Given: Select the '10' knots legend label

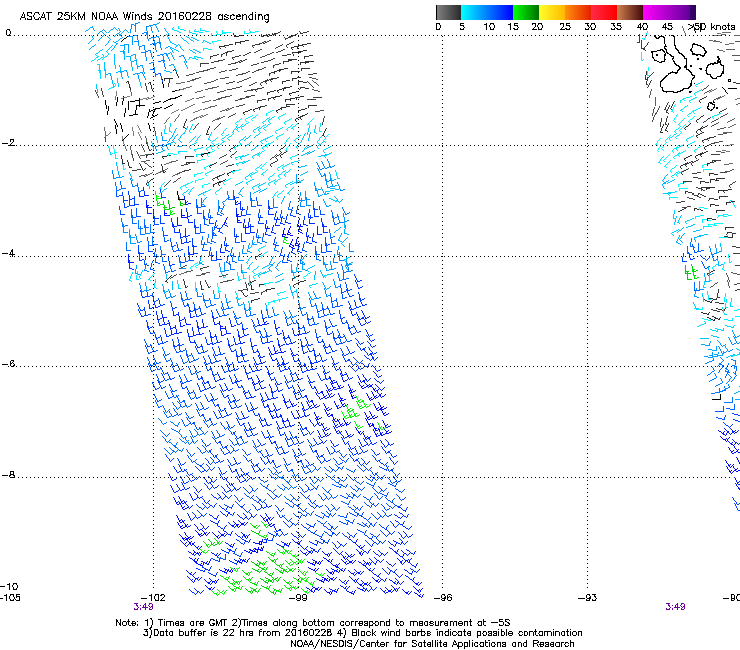Looking at the screenshot, I should (x=489, y=27).
